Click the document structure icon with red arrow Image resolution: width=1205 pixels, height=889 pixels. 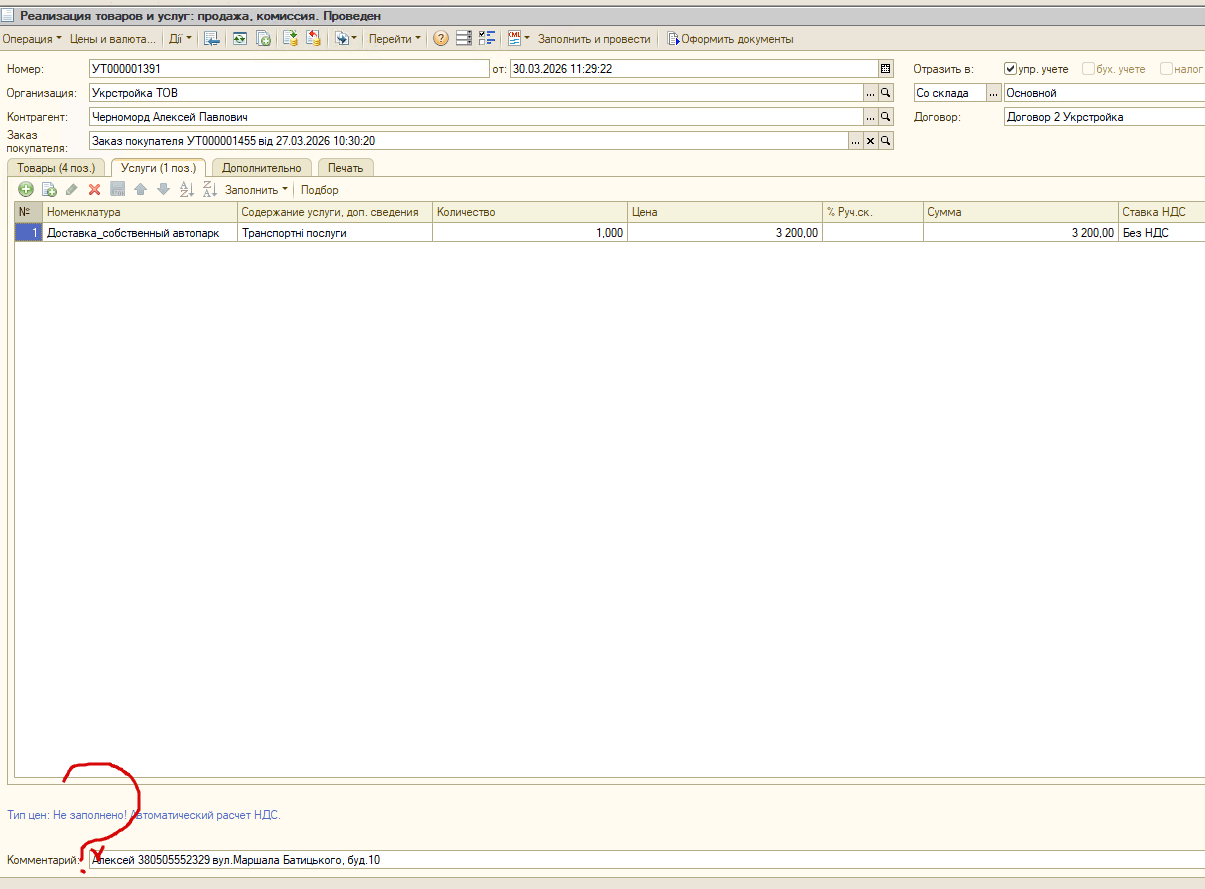tap(313, 39)
